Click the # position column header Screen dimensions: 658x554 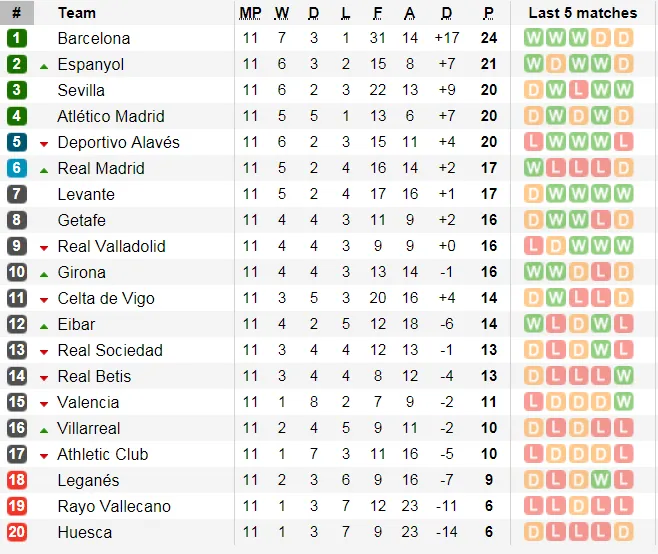click(16, 13)
